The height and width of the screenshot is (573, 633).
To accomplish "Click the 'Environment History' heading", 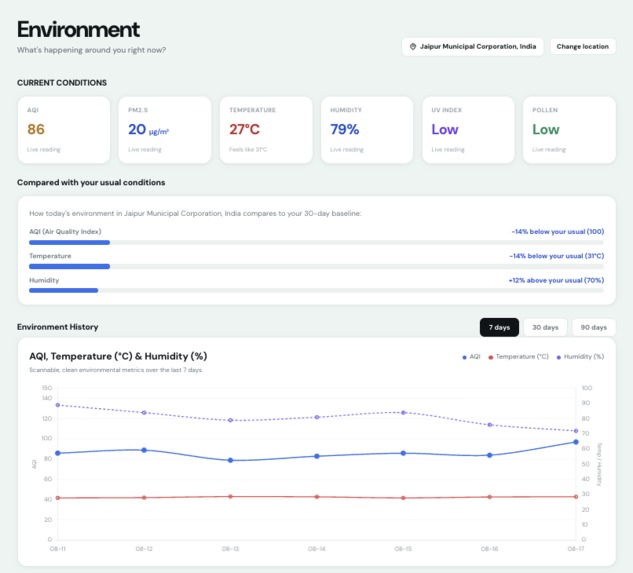I will coord(58,327).
